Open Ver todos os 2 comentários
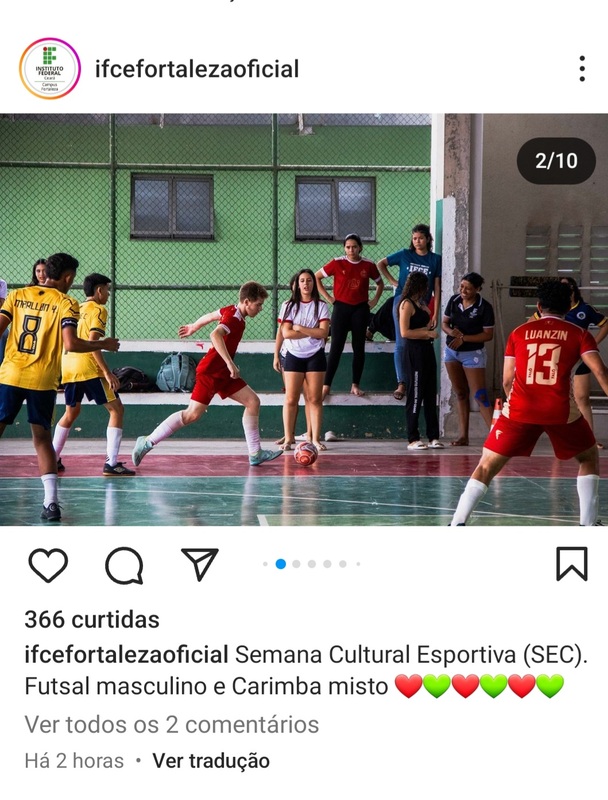 (171, 724)
